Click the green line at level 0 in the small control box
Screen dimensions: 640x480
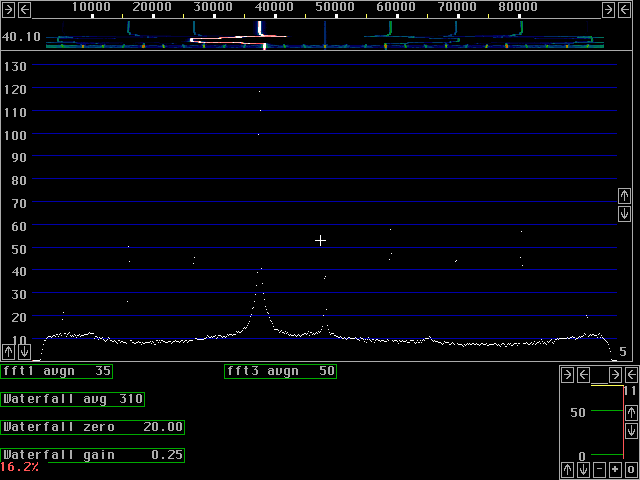tap(607, 454)
